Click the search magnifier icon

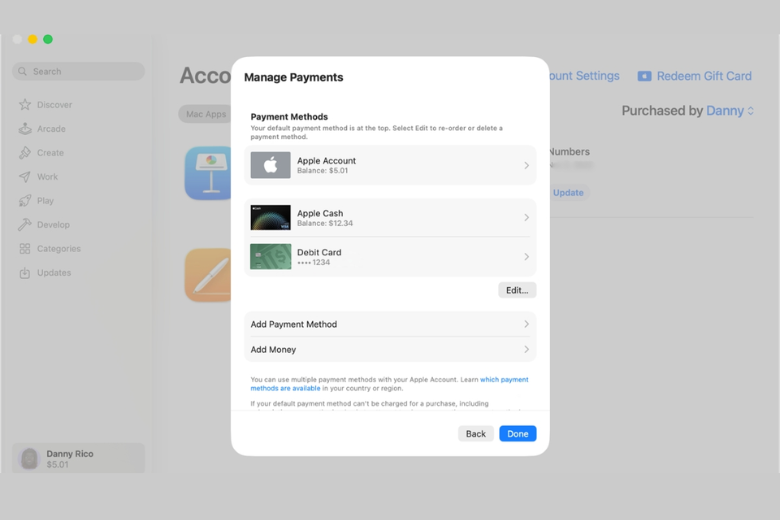[x=22, y=71]
